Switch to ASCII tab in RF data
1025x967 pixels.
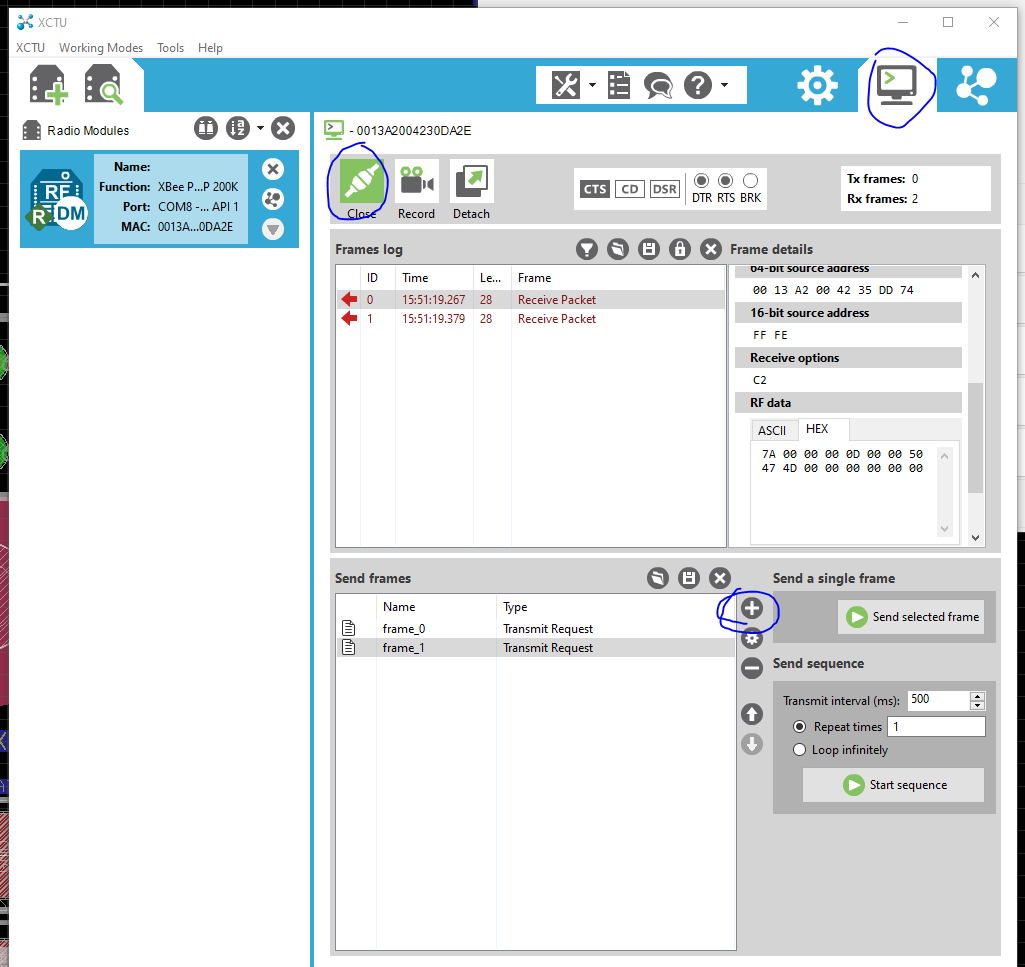[x=772, y=430]
